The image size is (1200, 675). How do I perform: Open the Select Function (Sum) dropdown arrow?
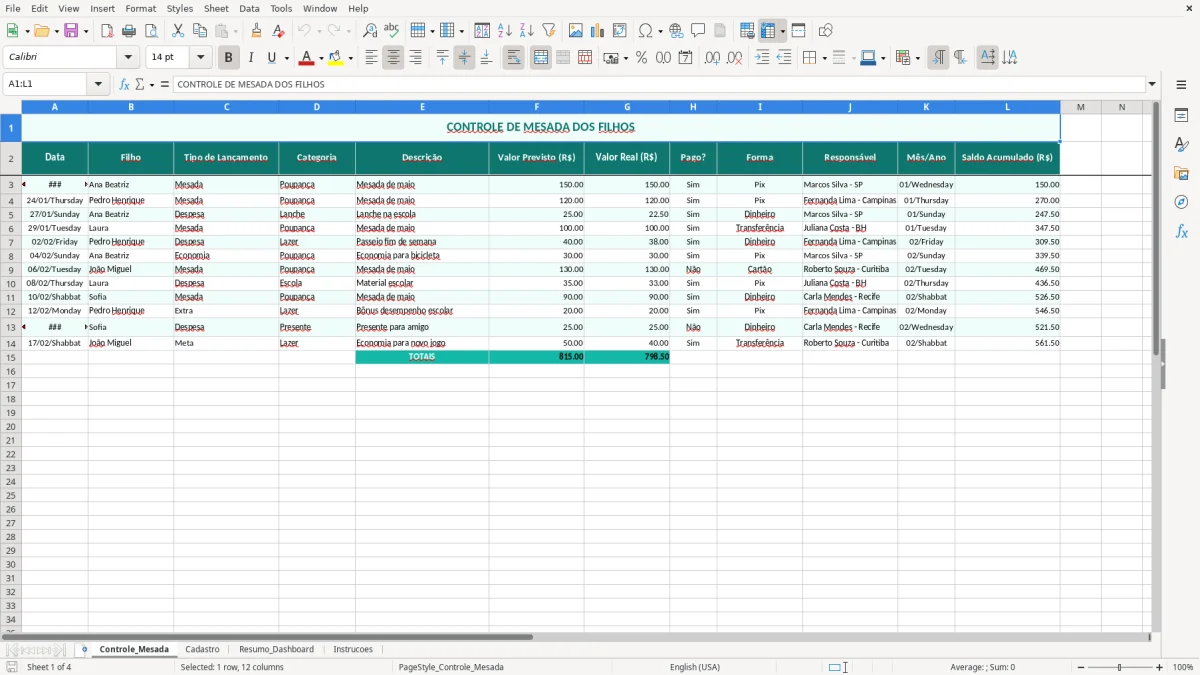[x=152, y=84]
